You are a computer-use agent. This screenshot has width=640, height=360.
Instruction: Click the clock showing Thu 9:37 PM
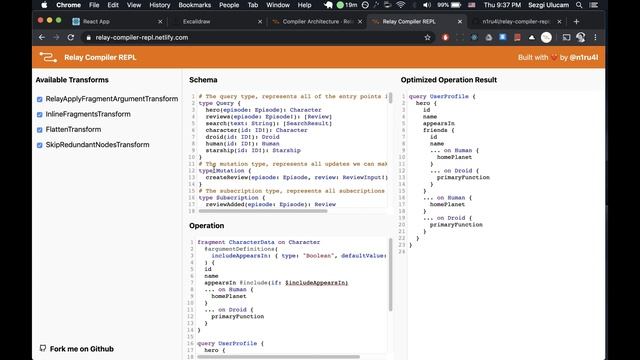point(502,5)
